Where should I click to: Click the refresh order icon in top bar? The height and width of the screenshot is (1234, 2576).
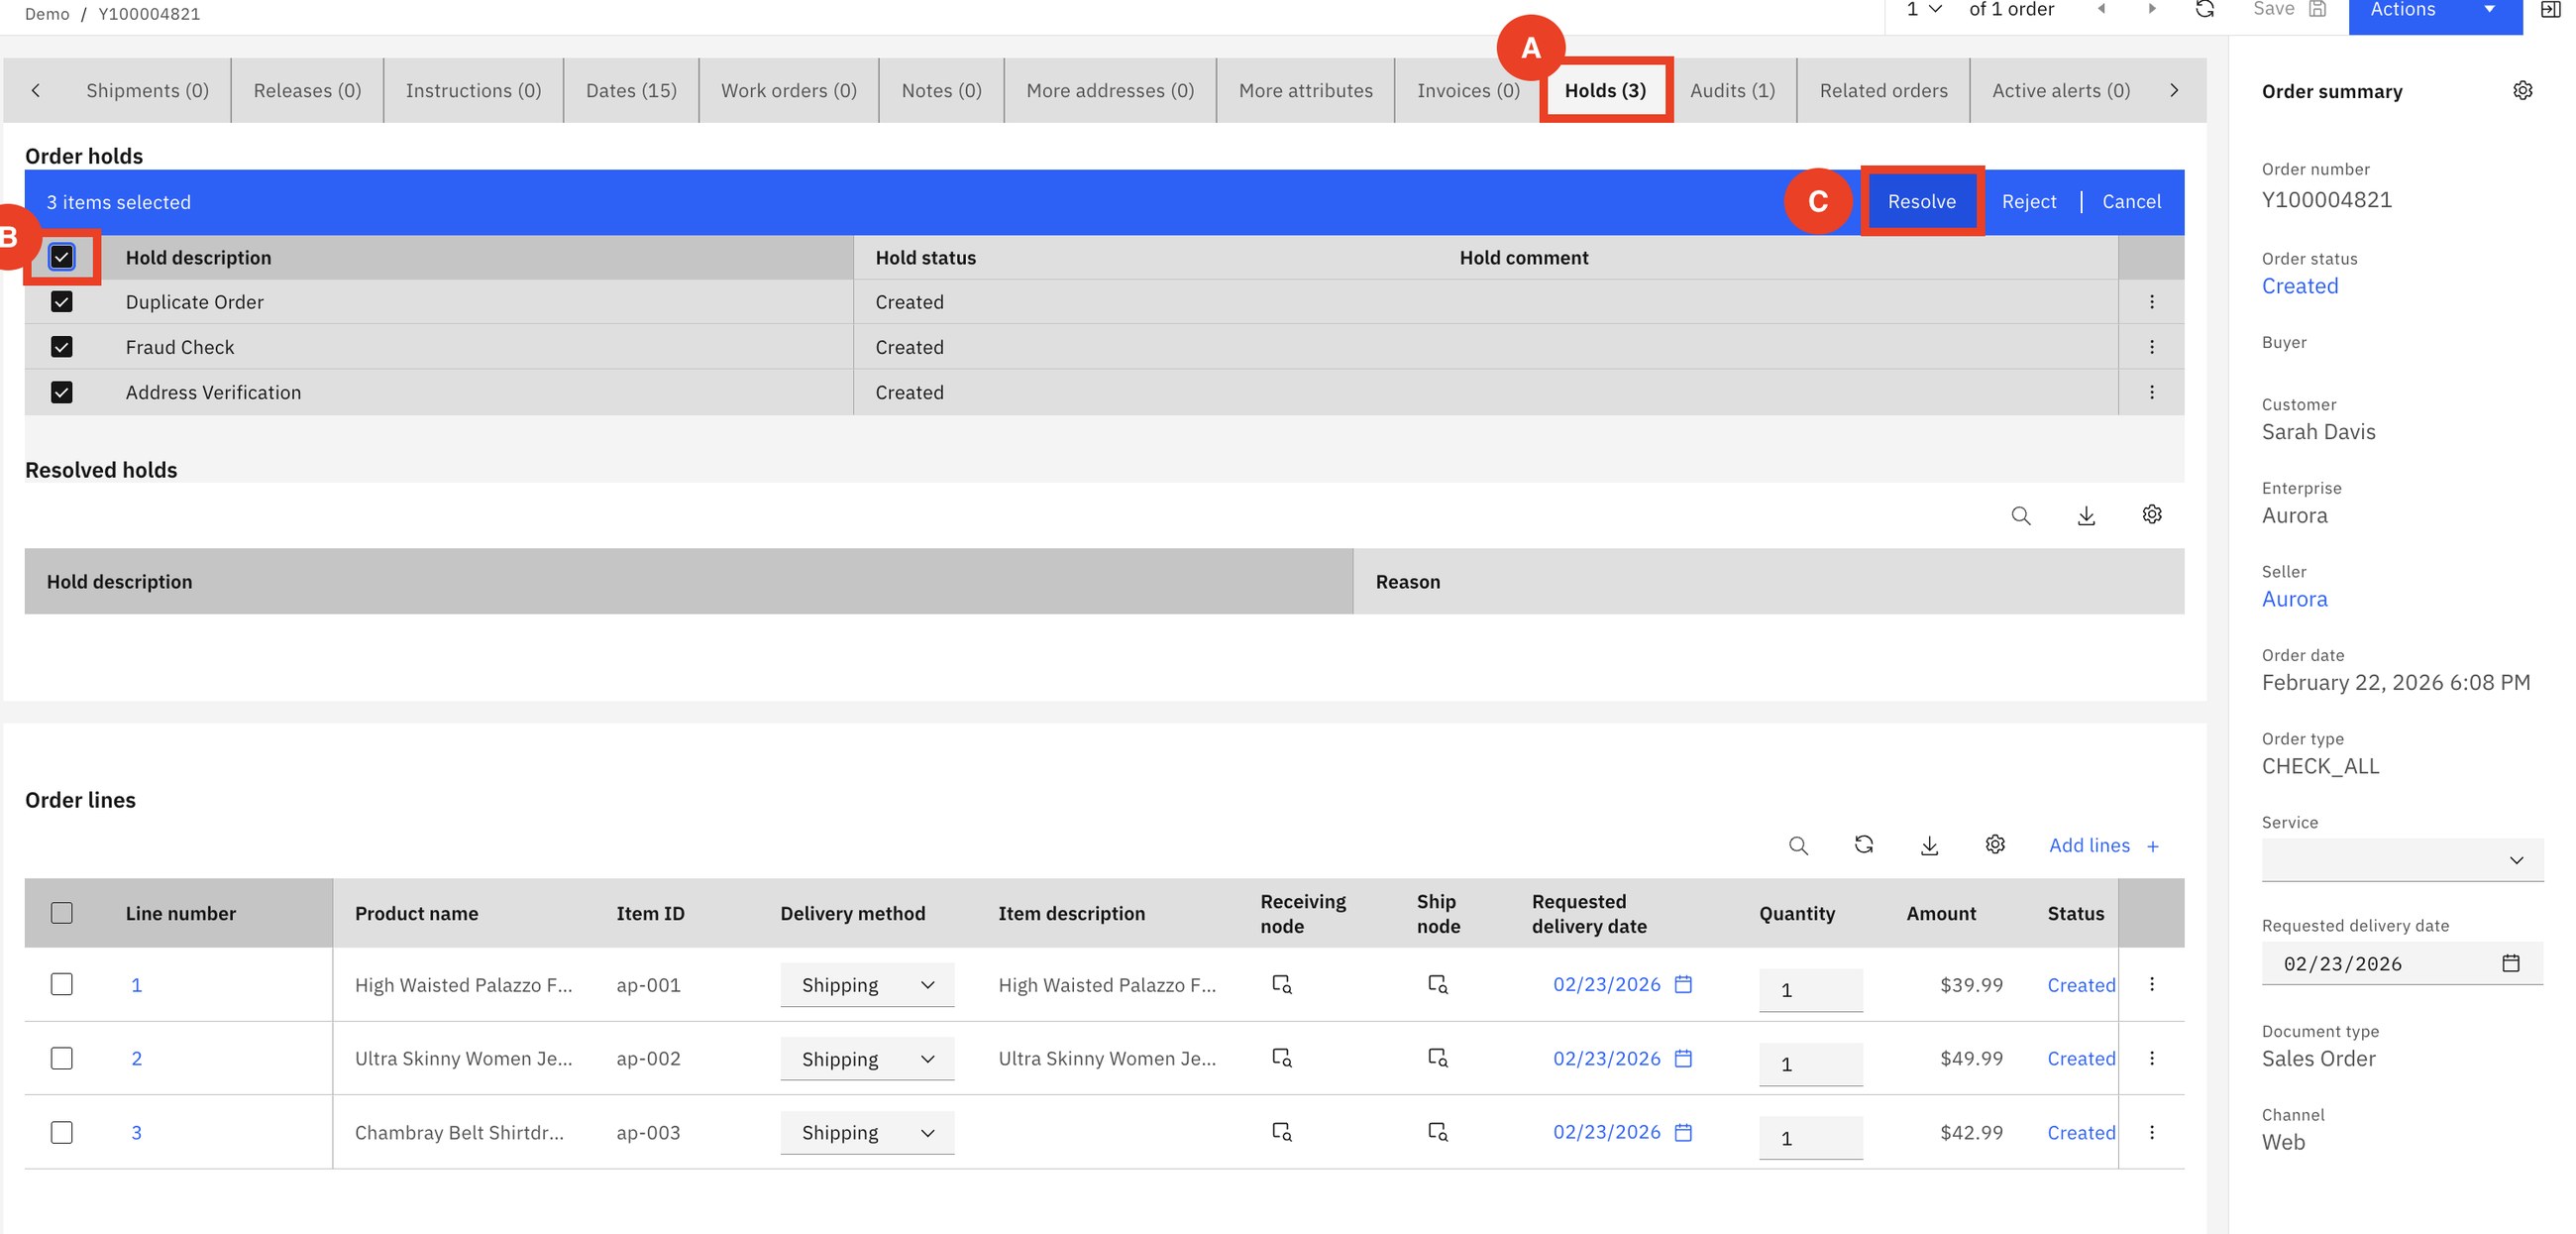tap(2205, 9)
